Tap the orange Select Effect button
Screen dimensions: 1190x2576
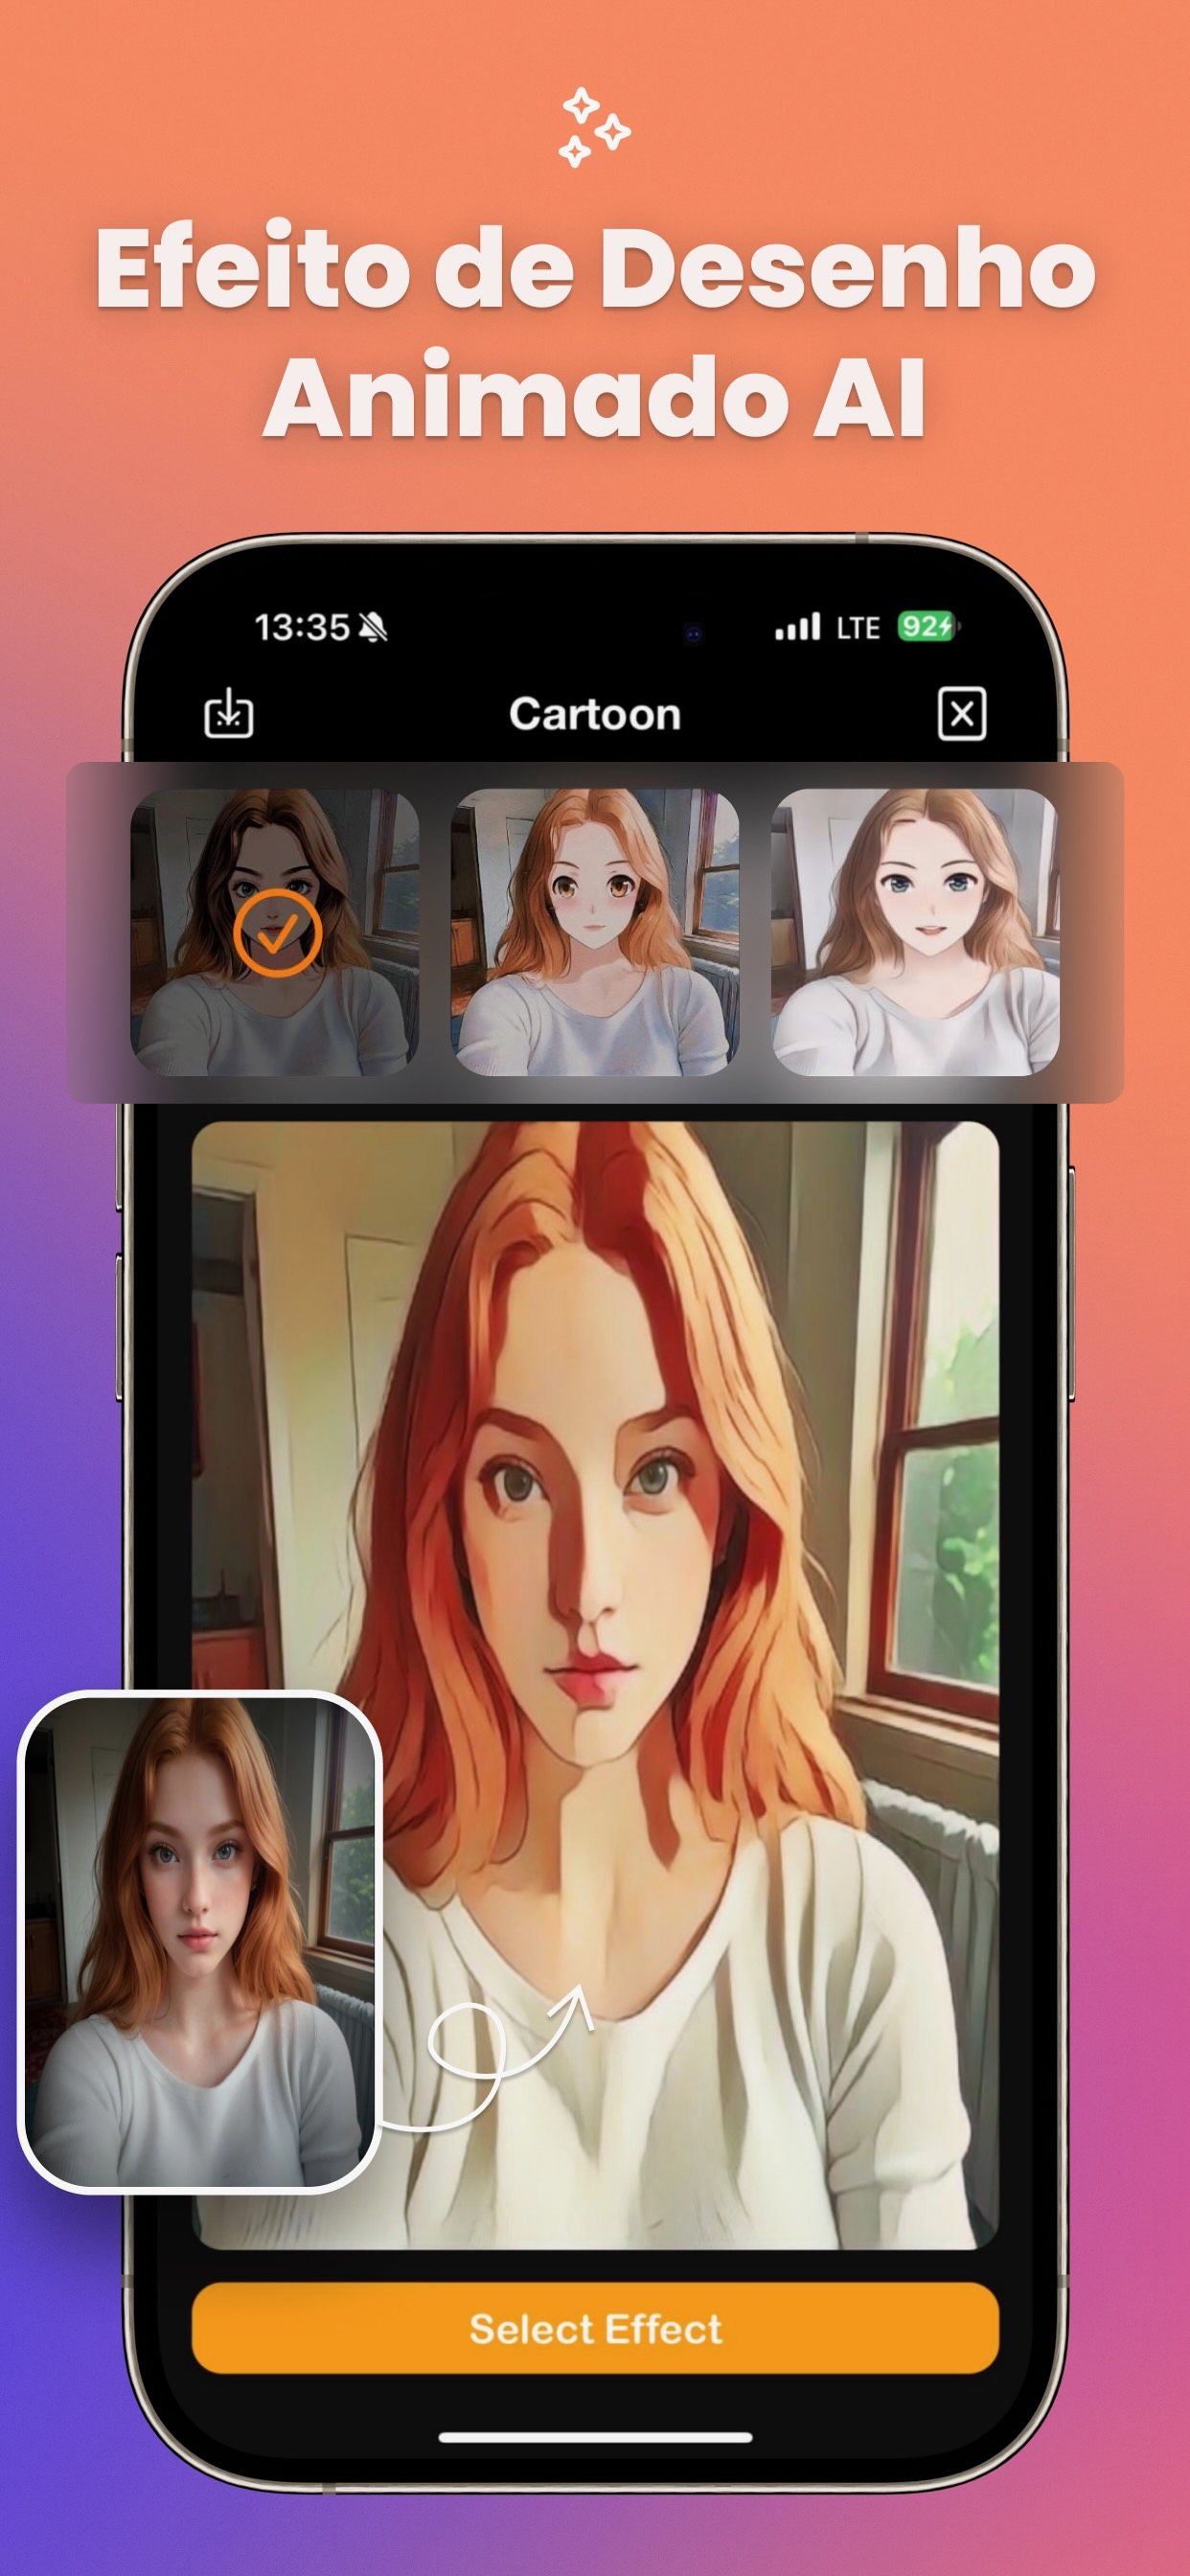pos(595,2328)
